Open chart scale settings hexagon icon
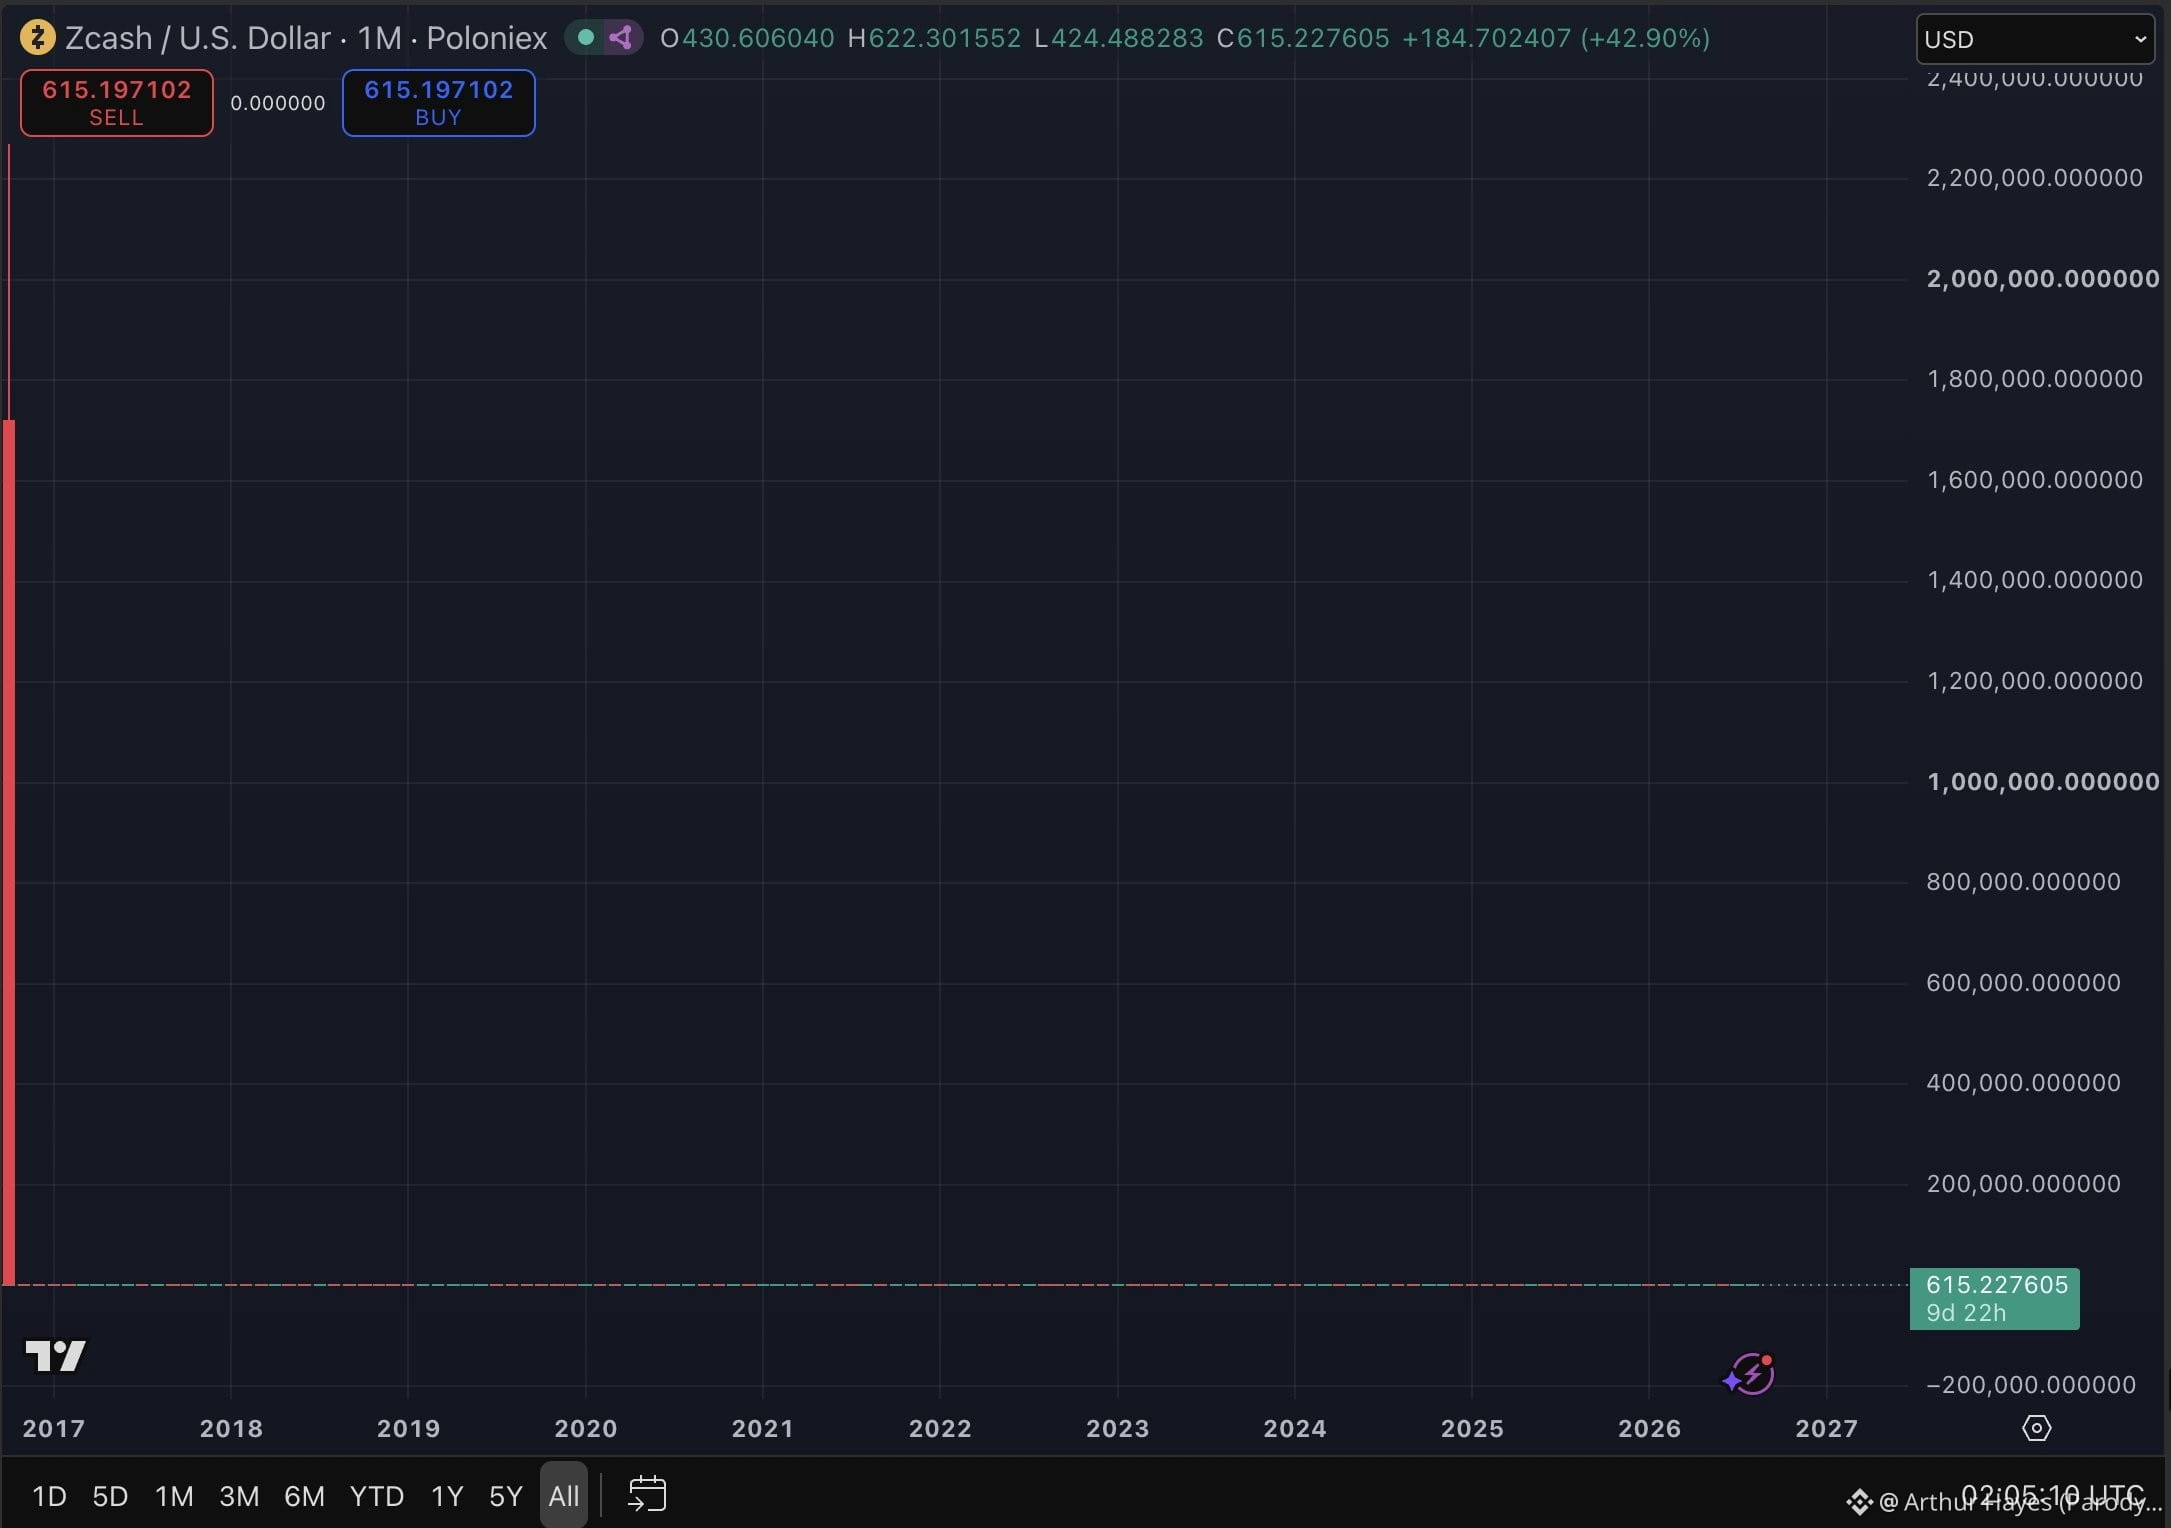This screenshot has height=1528, width=2171. pos(2036,1428)
